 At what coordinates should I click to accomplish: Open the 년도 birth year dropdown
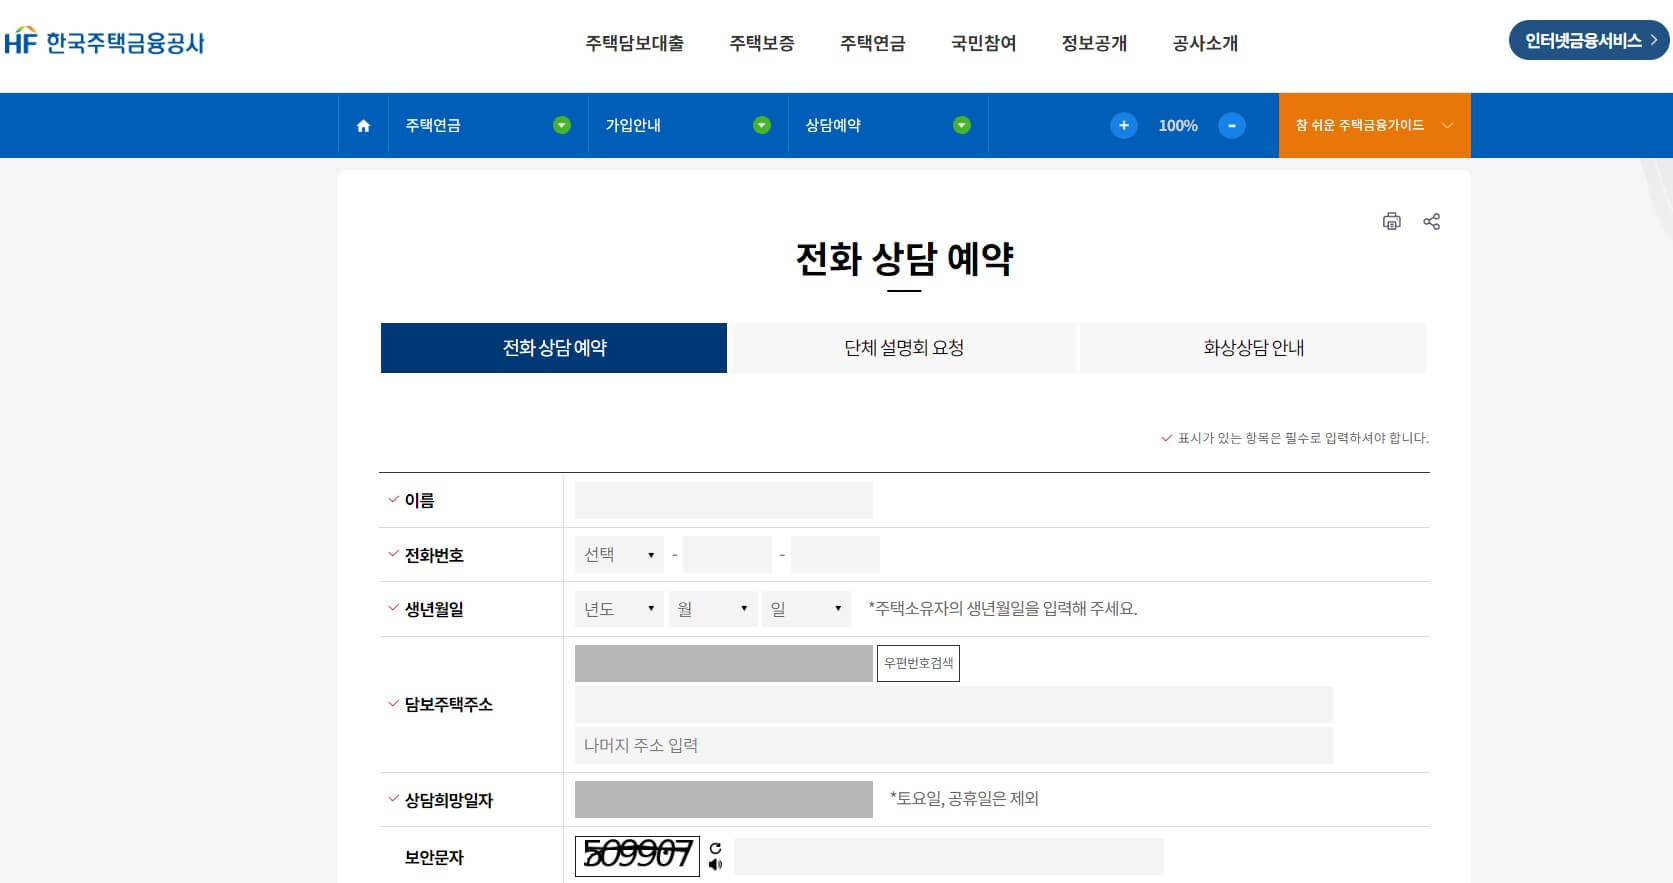[619, 609]
